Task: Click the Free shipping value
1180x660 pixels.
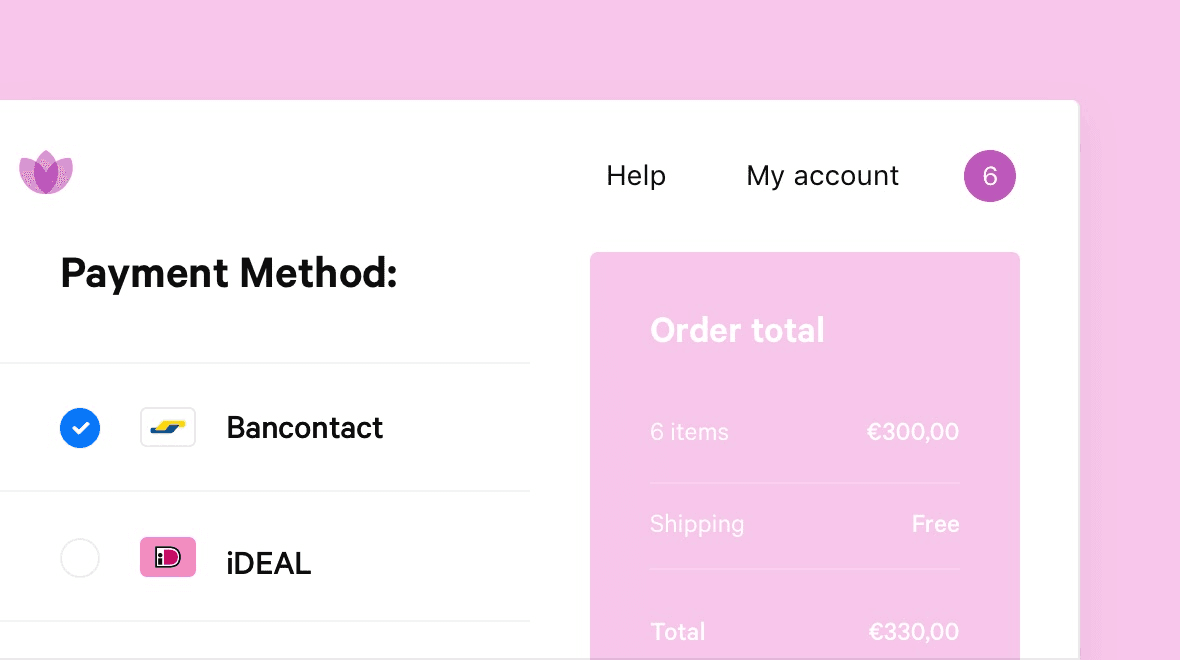Action: tap(935, 524)
